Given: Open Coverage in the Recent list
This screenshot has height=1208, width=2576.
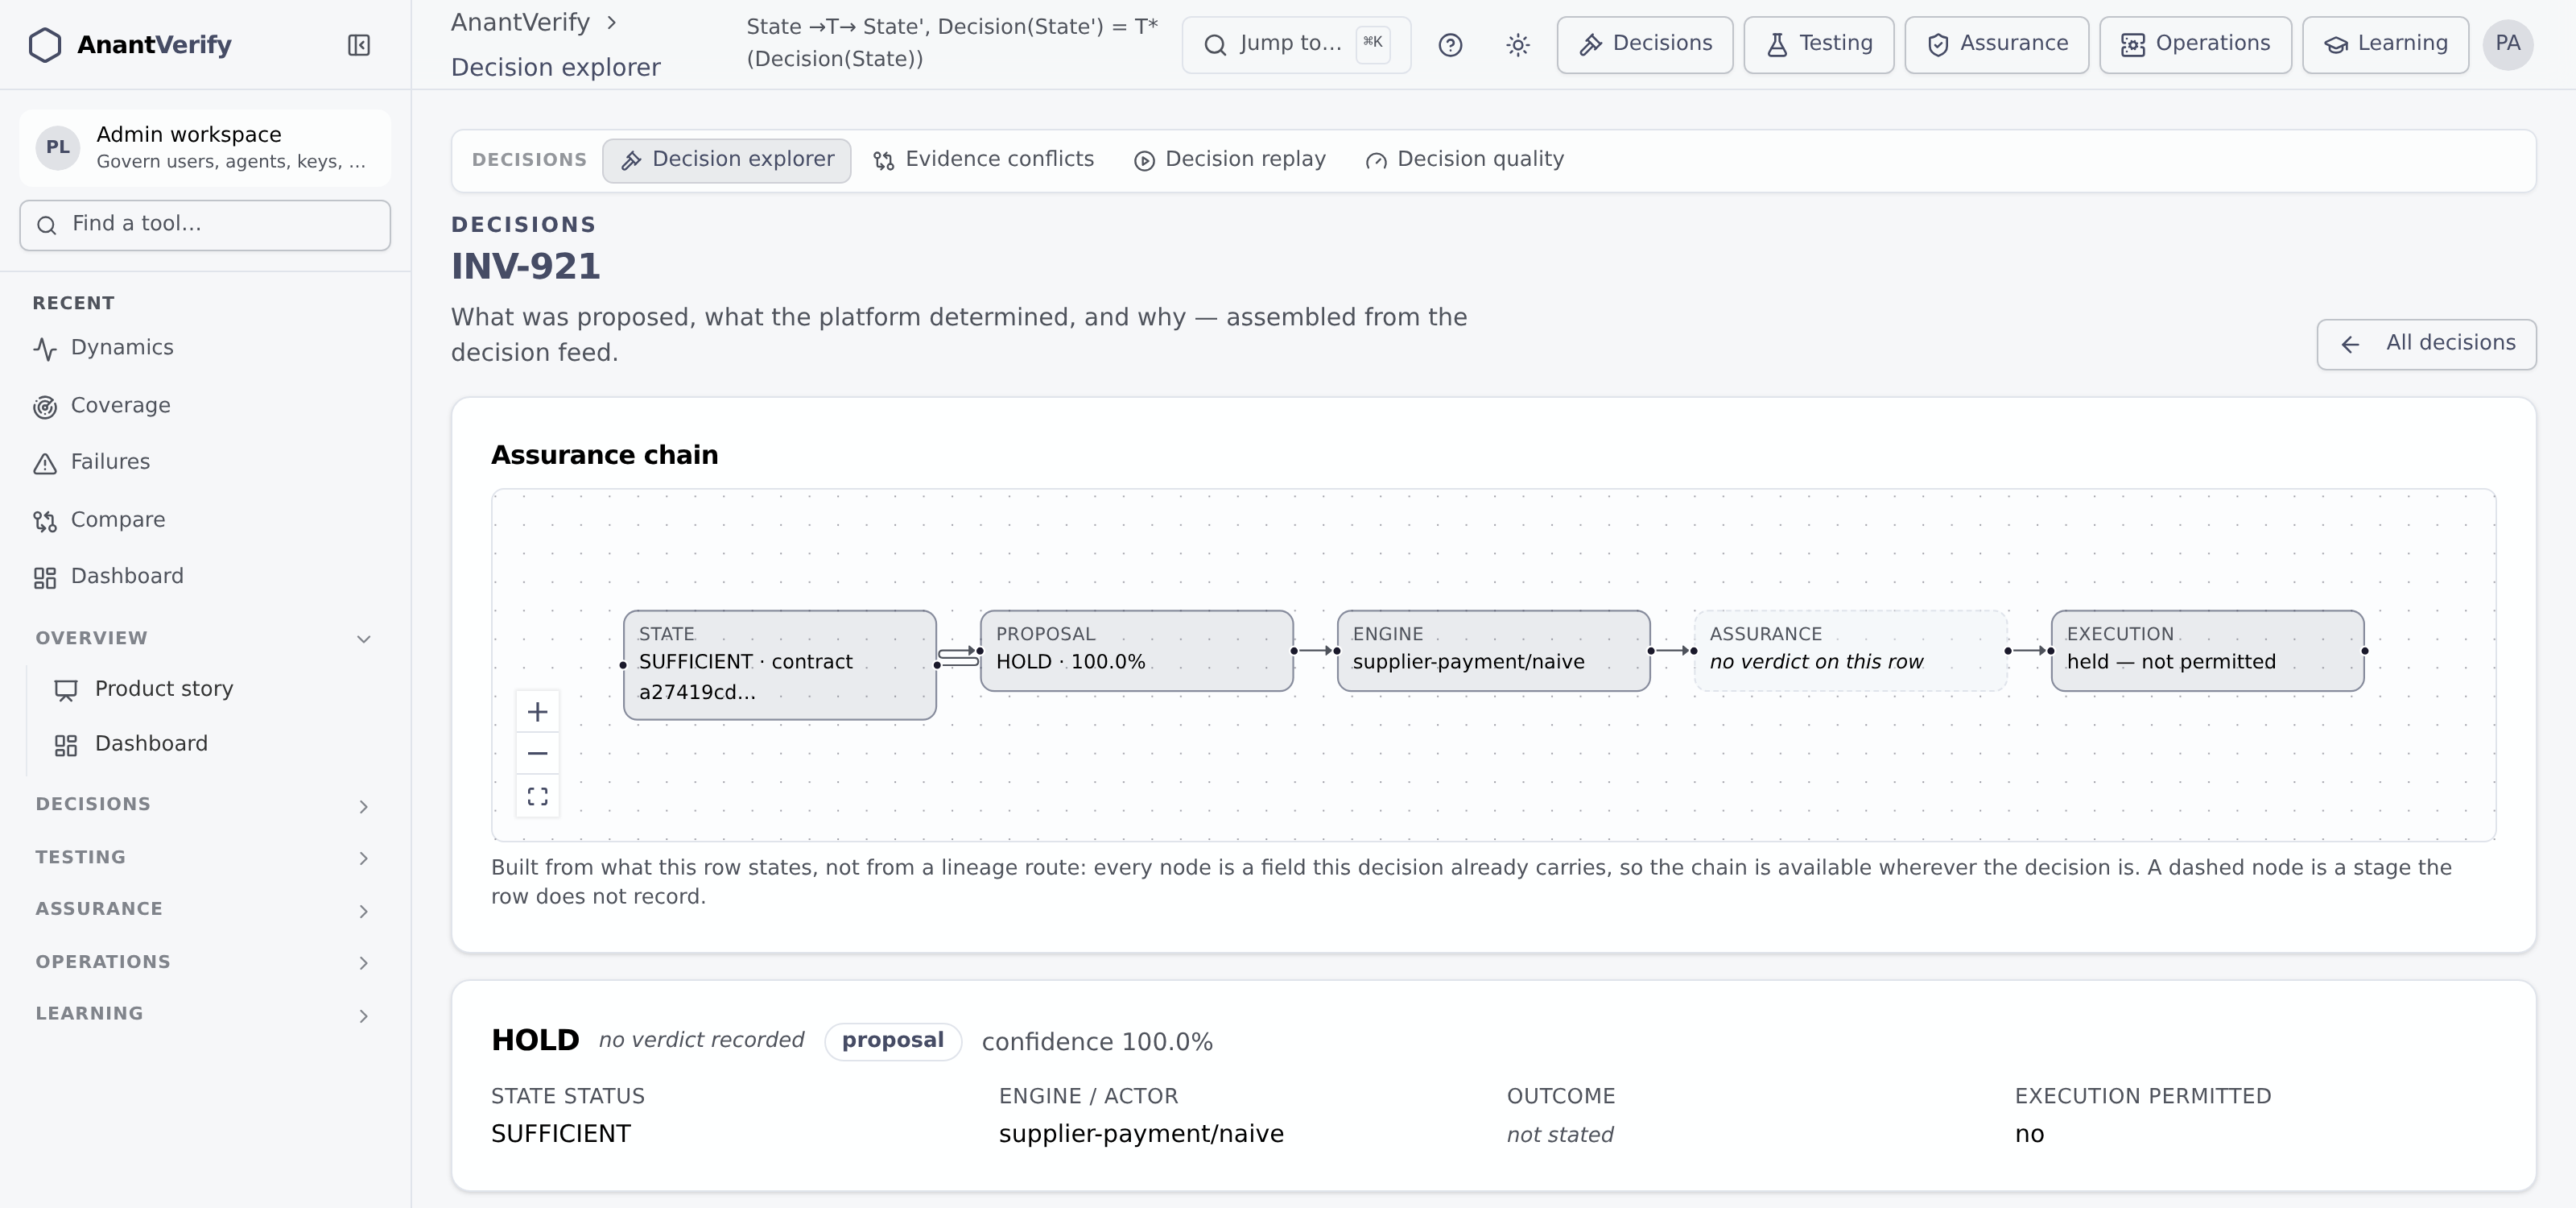Looking at the screenshot, I should coord(204,406).
